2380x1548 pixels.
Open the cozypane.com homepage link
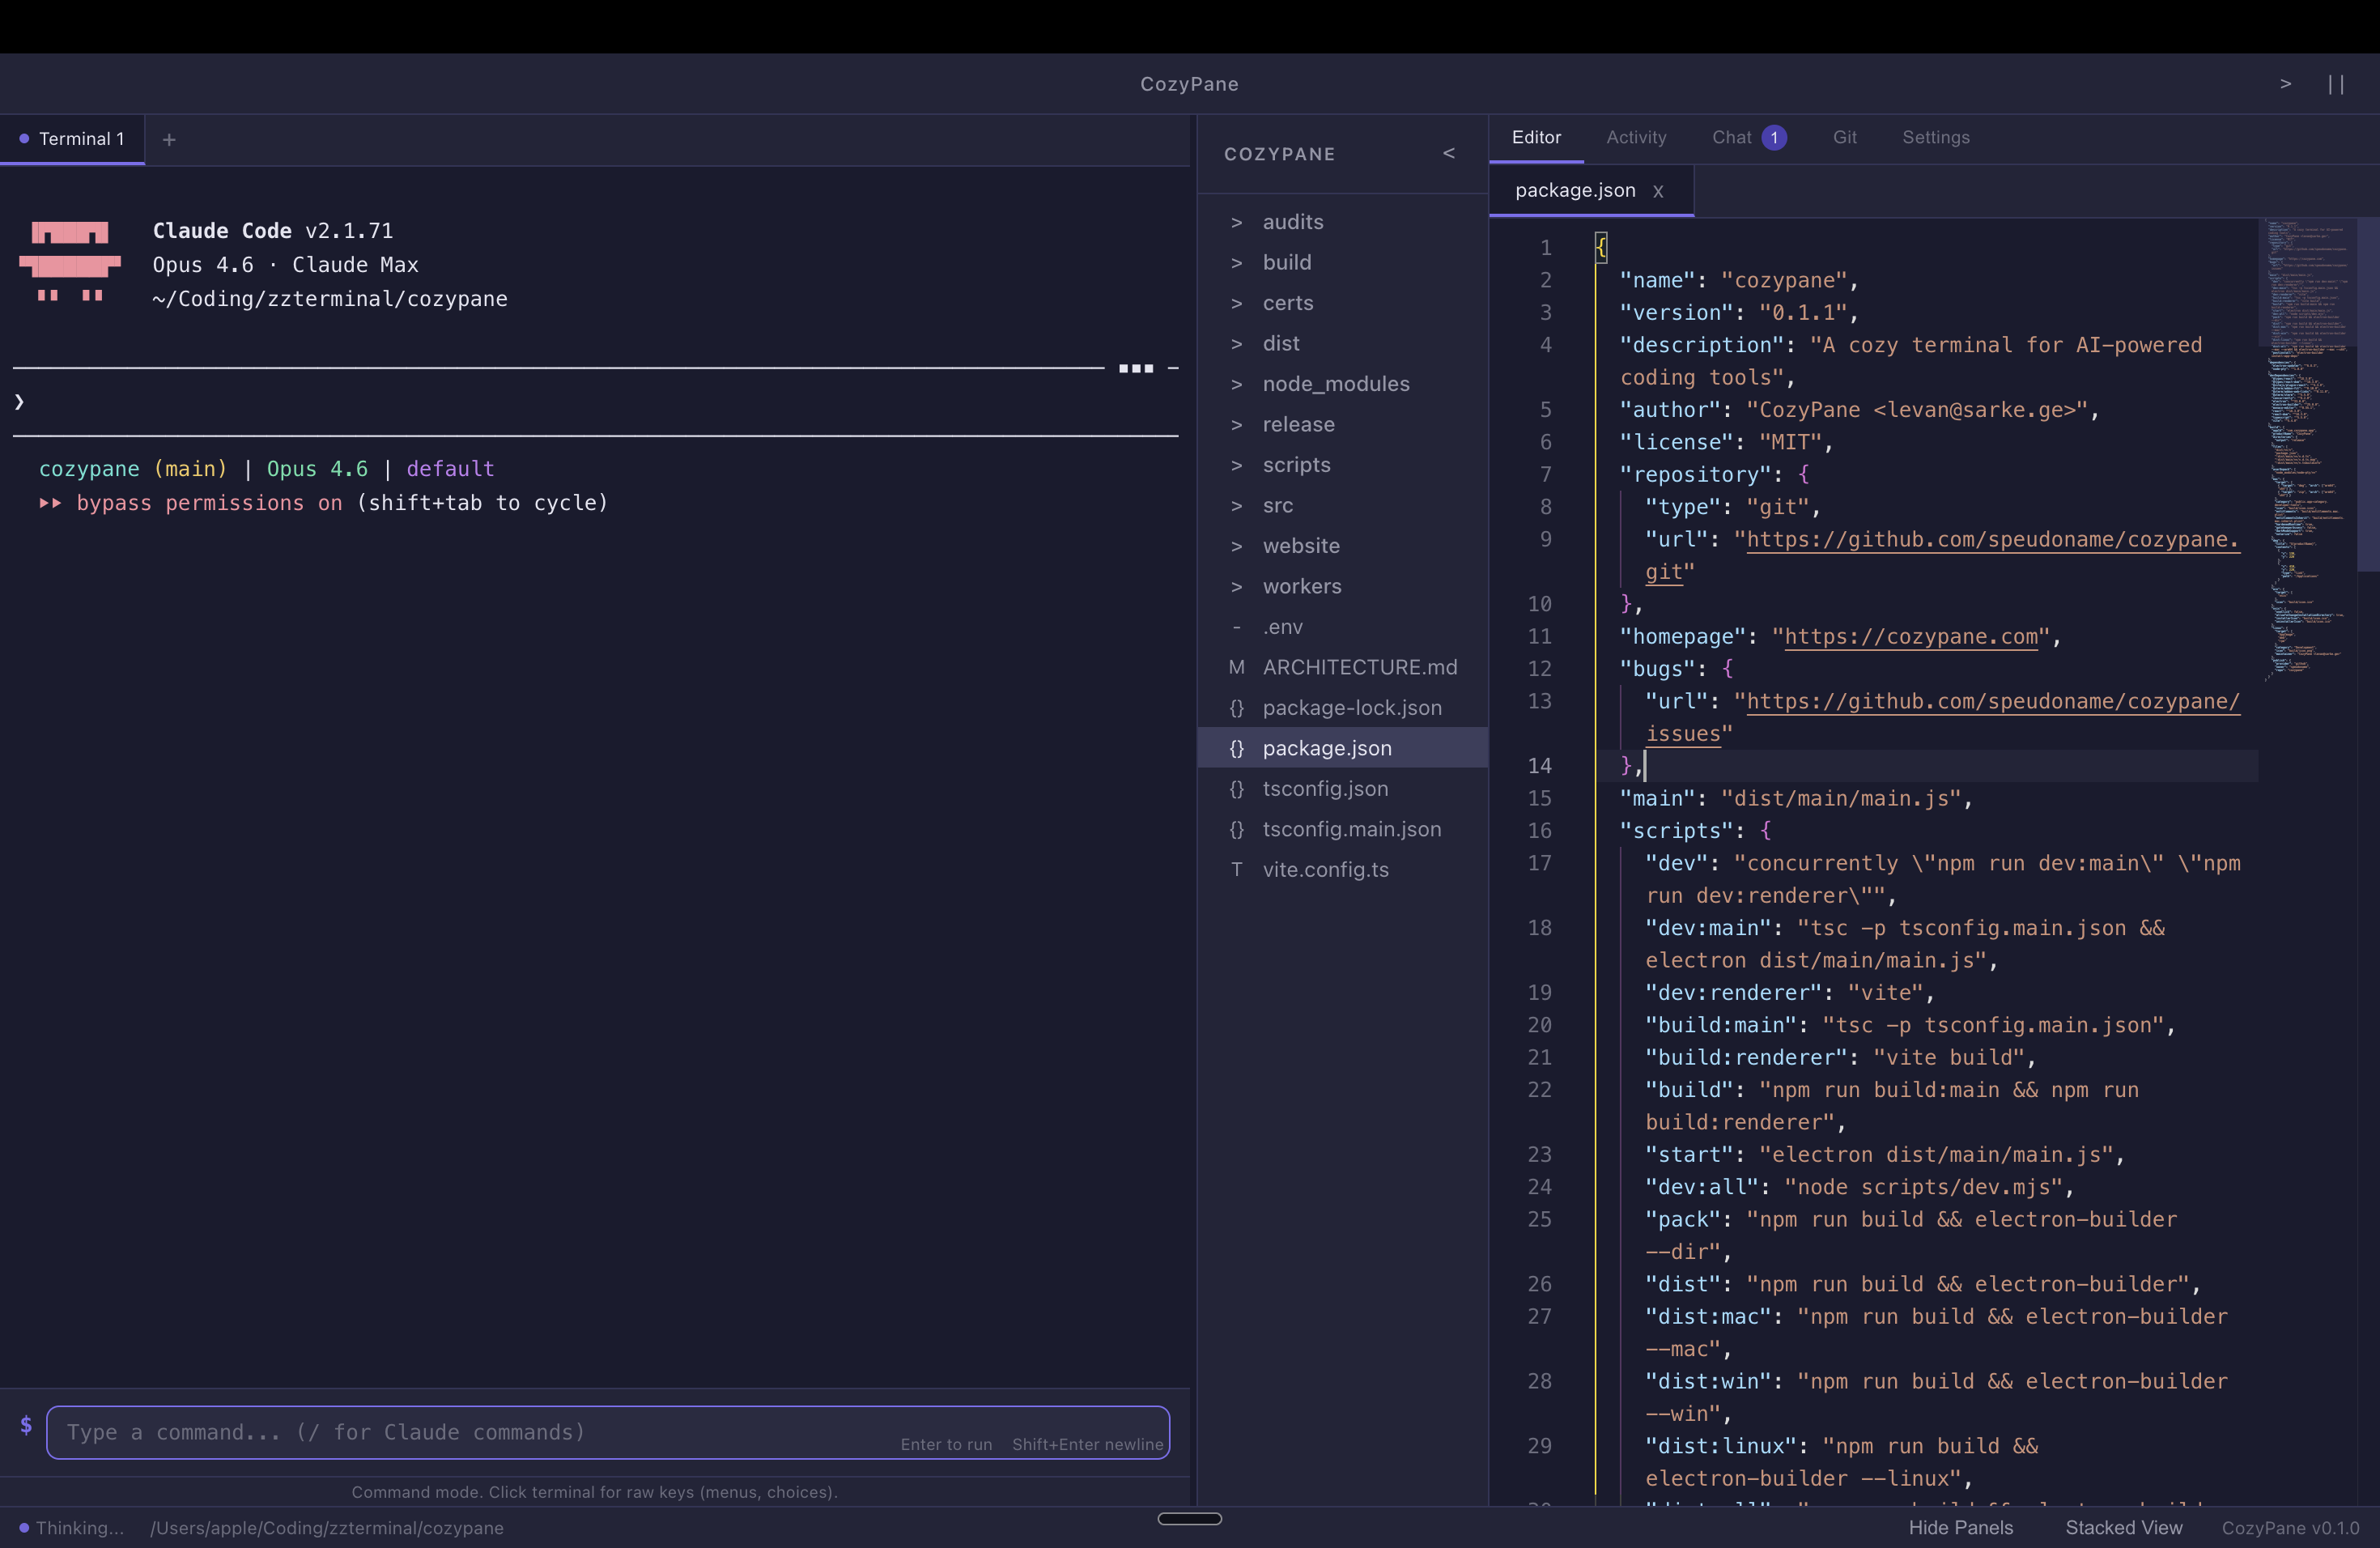(x=1910, y=637)
